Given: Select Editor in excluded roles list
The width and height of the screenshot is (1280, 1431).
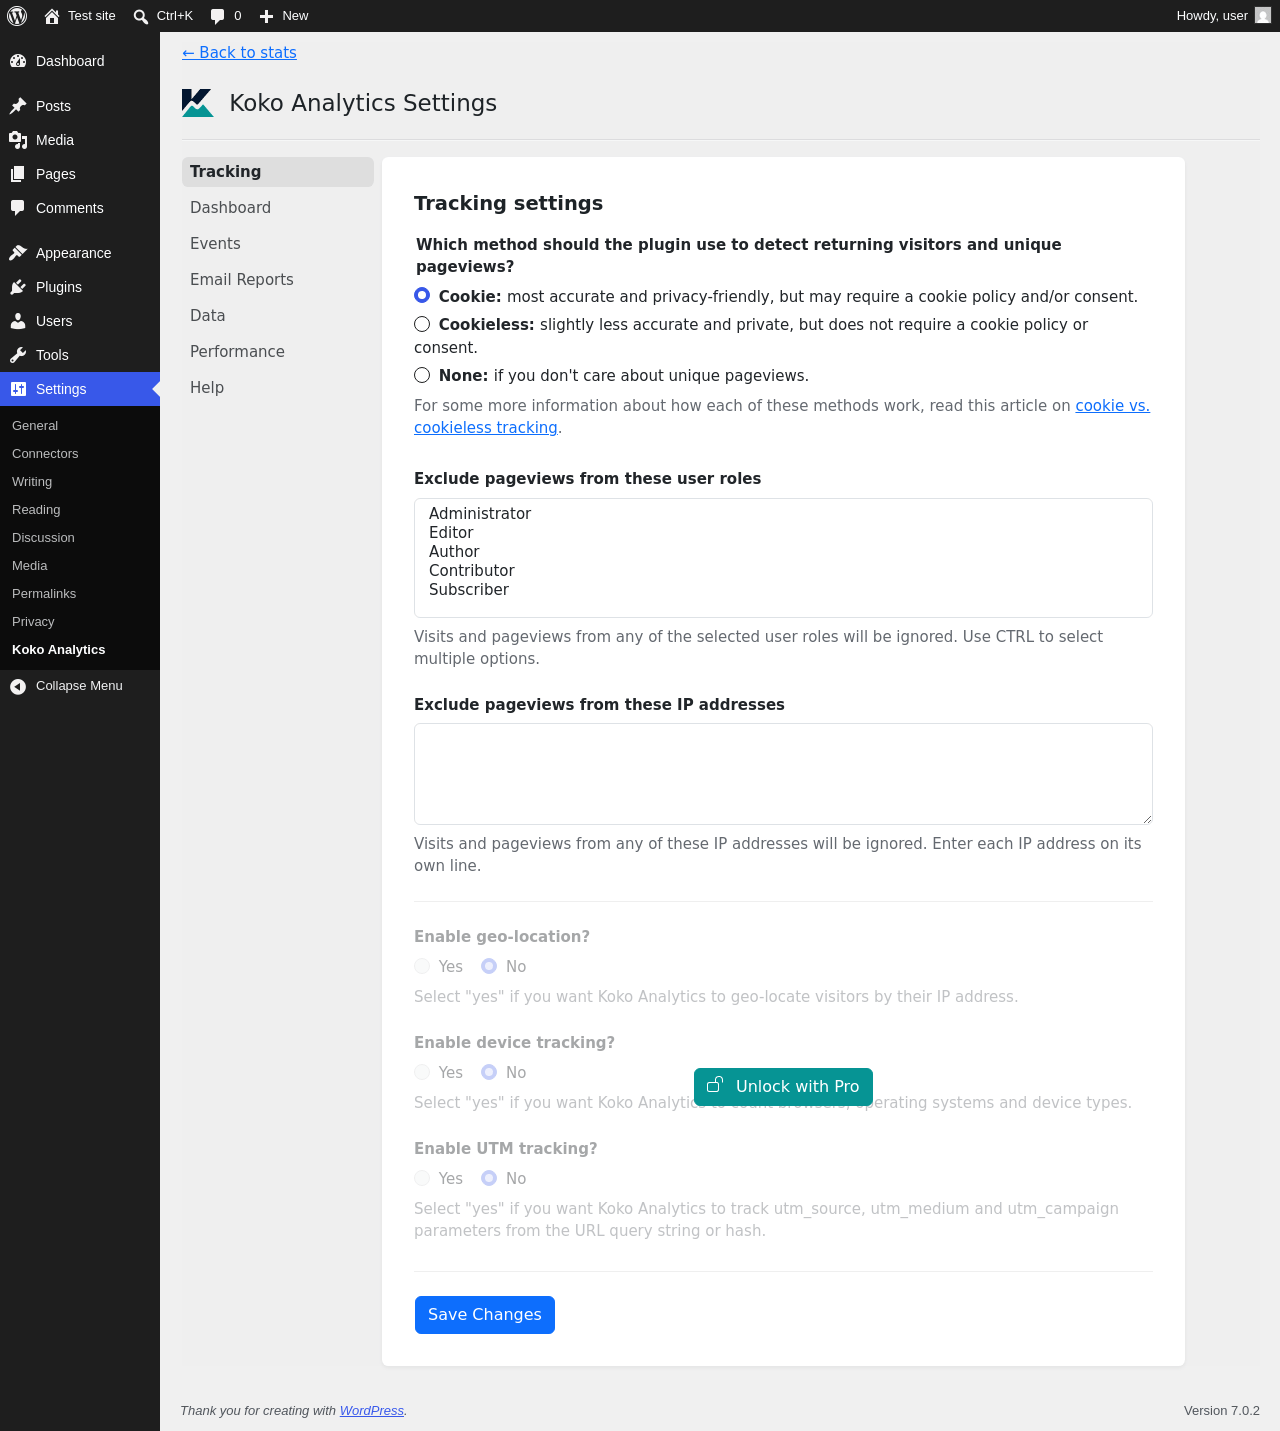Looking at the screenshot, I should tap(783, 533).
